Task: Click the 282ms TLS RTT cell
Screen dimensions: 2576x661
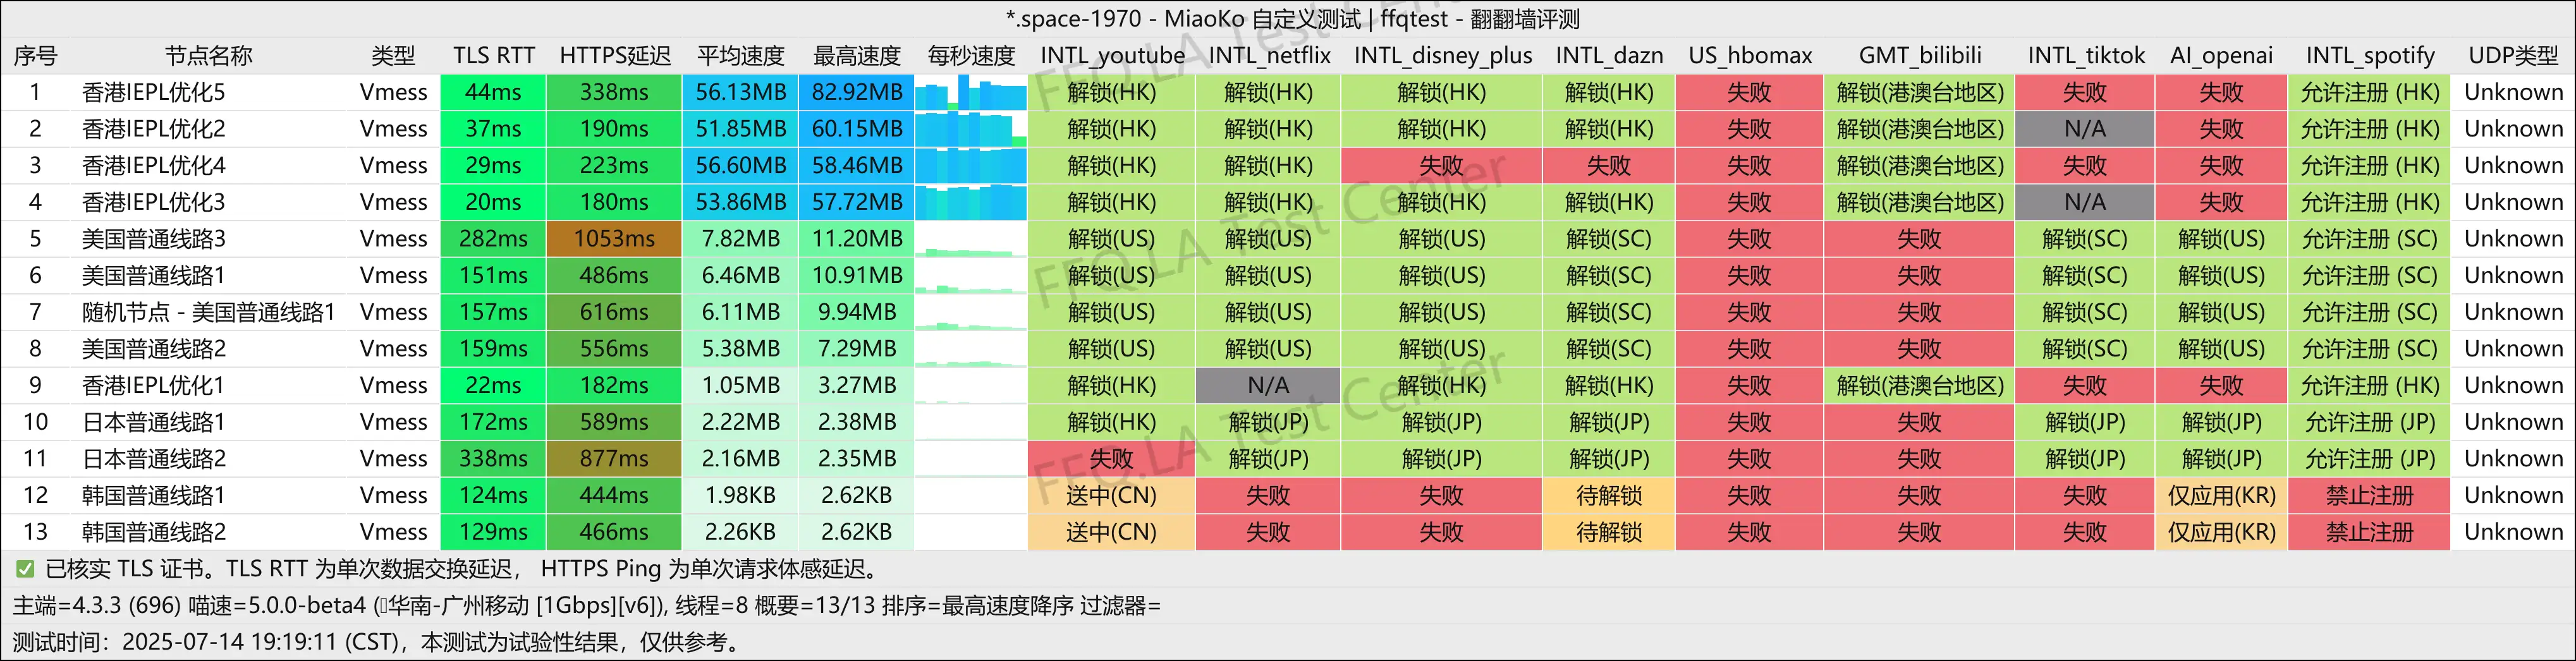Action: tap(493, 239)
